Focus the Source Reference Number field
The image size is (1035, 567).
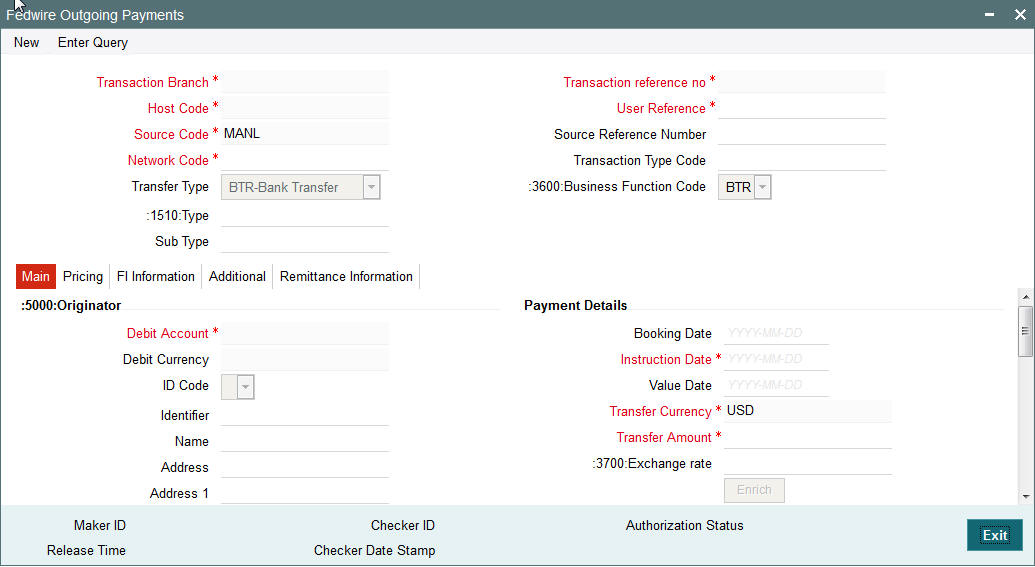[x=801, y=133]
